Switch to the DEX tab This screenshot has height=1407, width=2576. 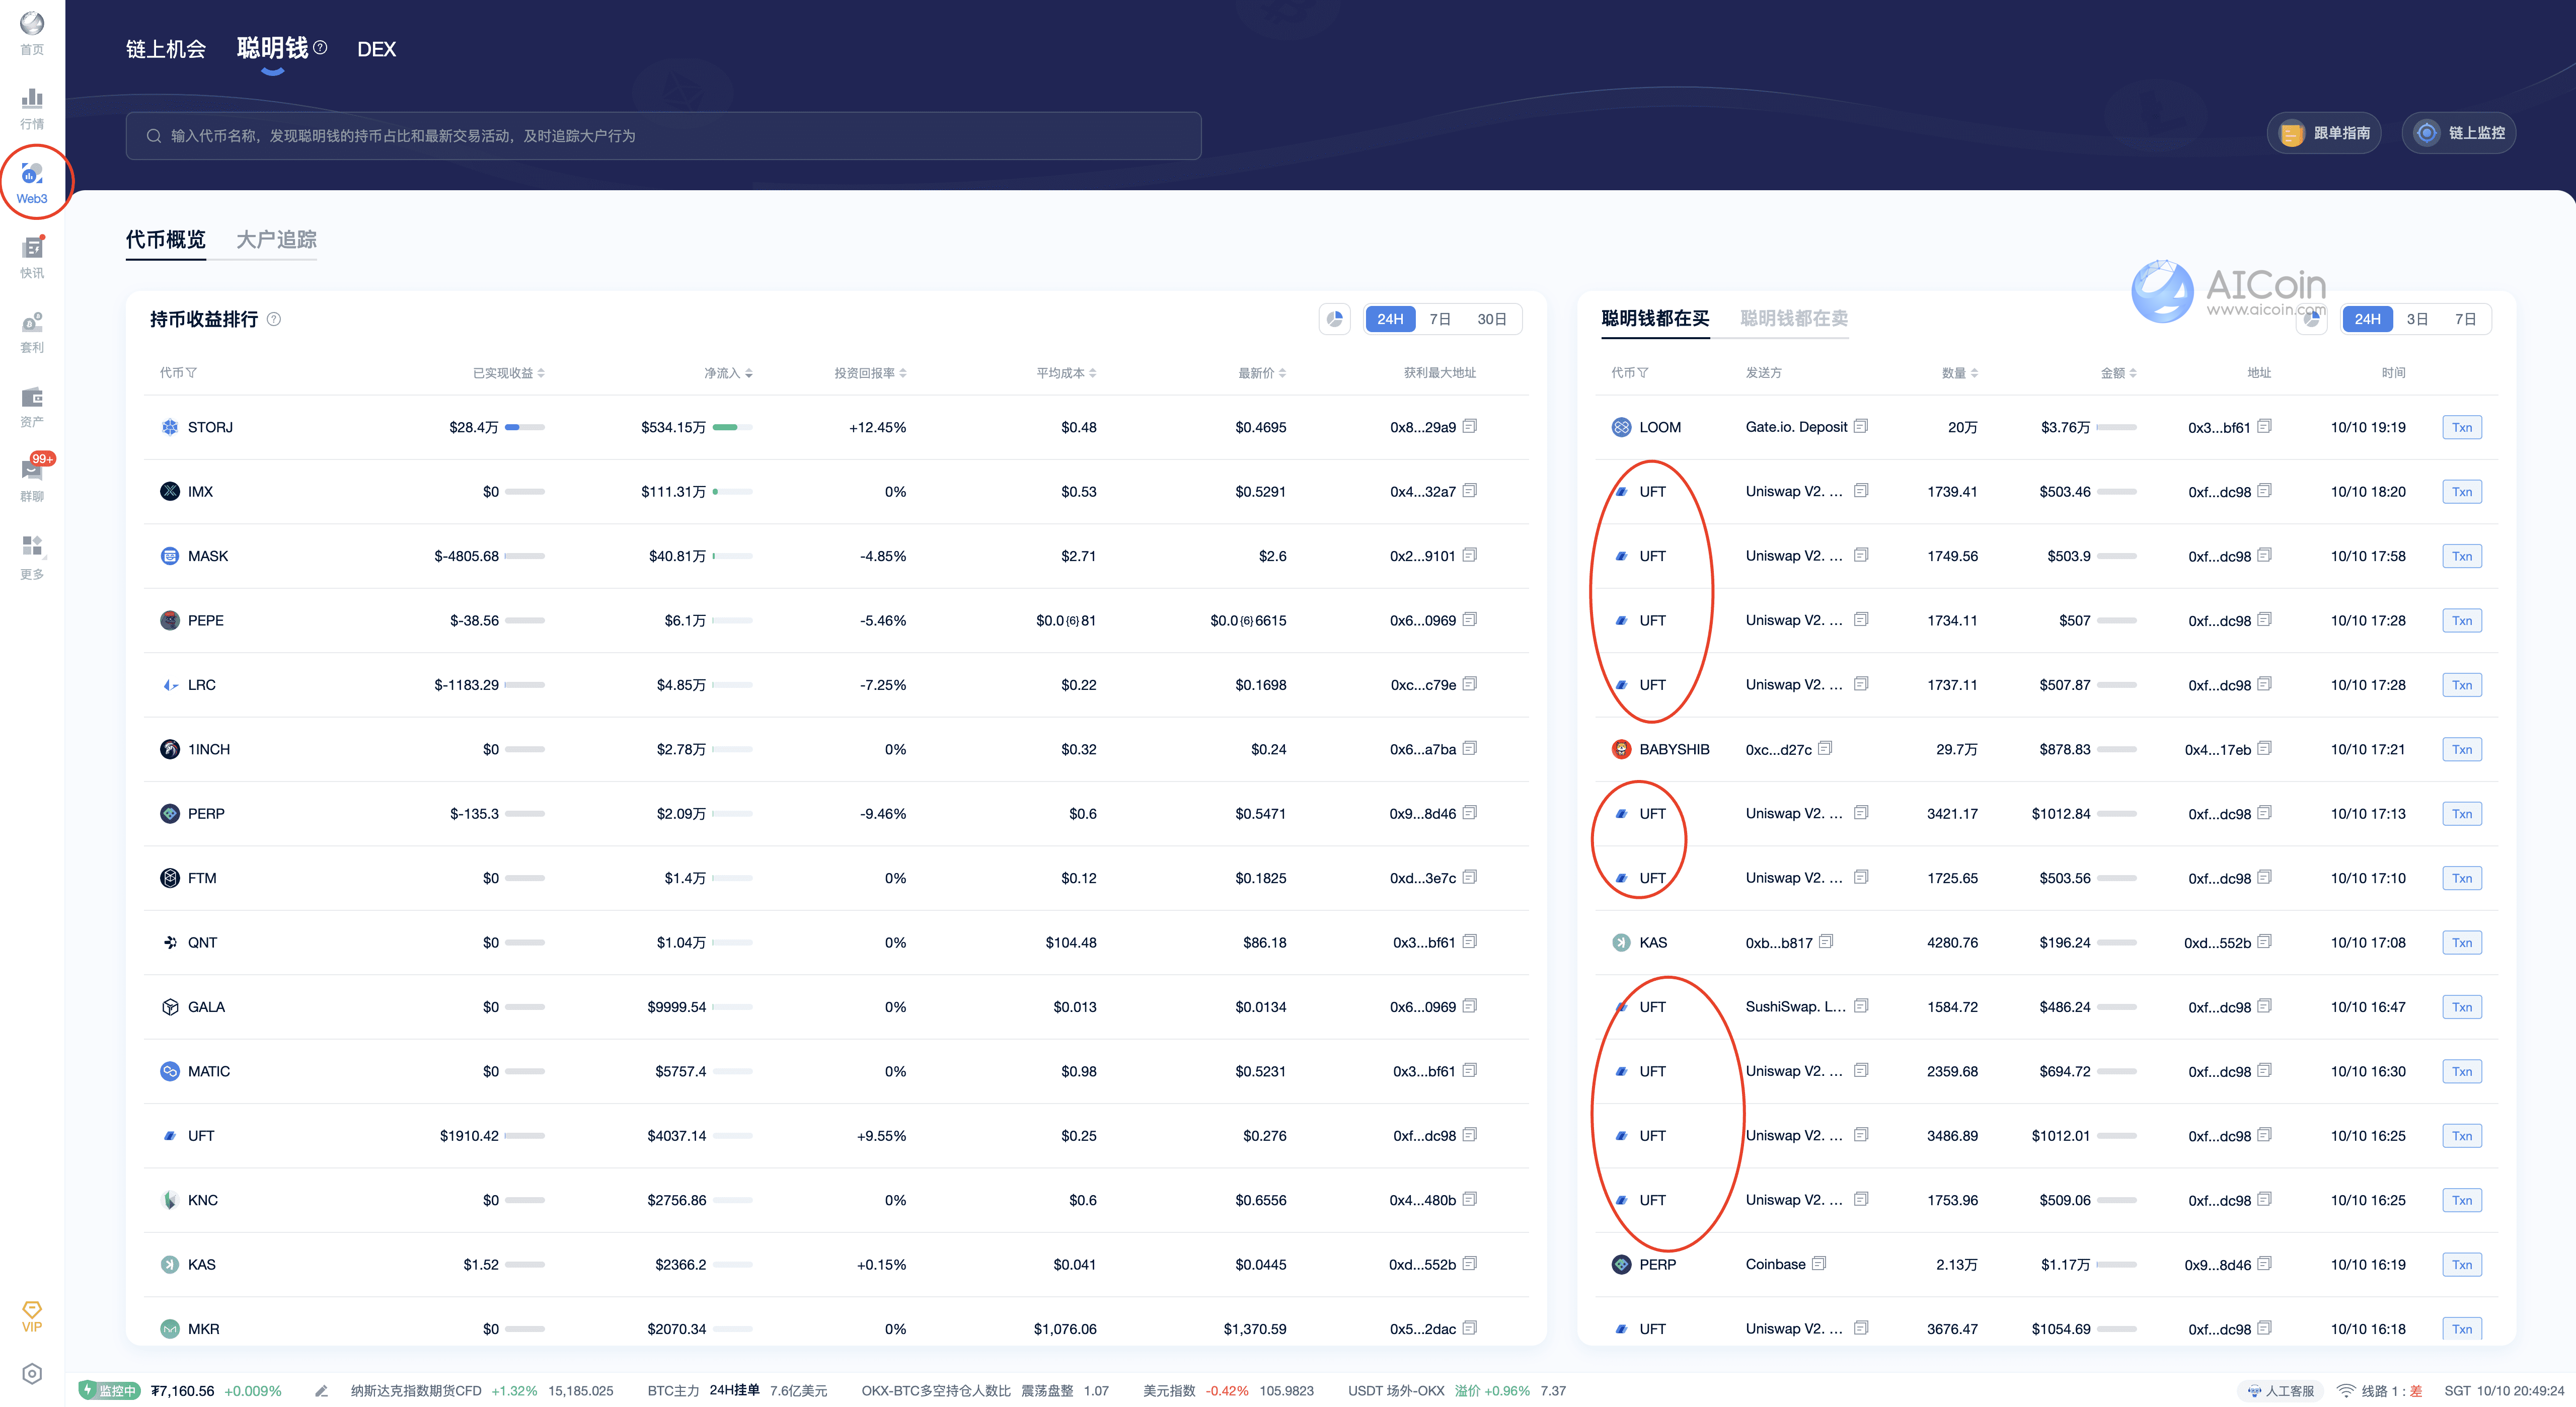[x=376, y=49]
